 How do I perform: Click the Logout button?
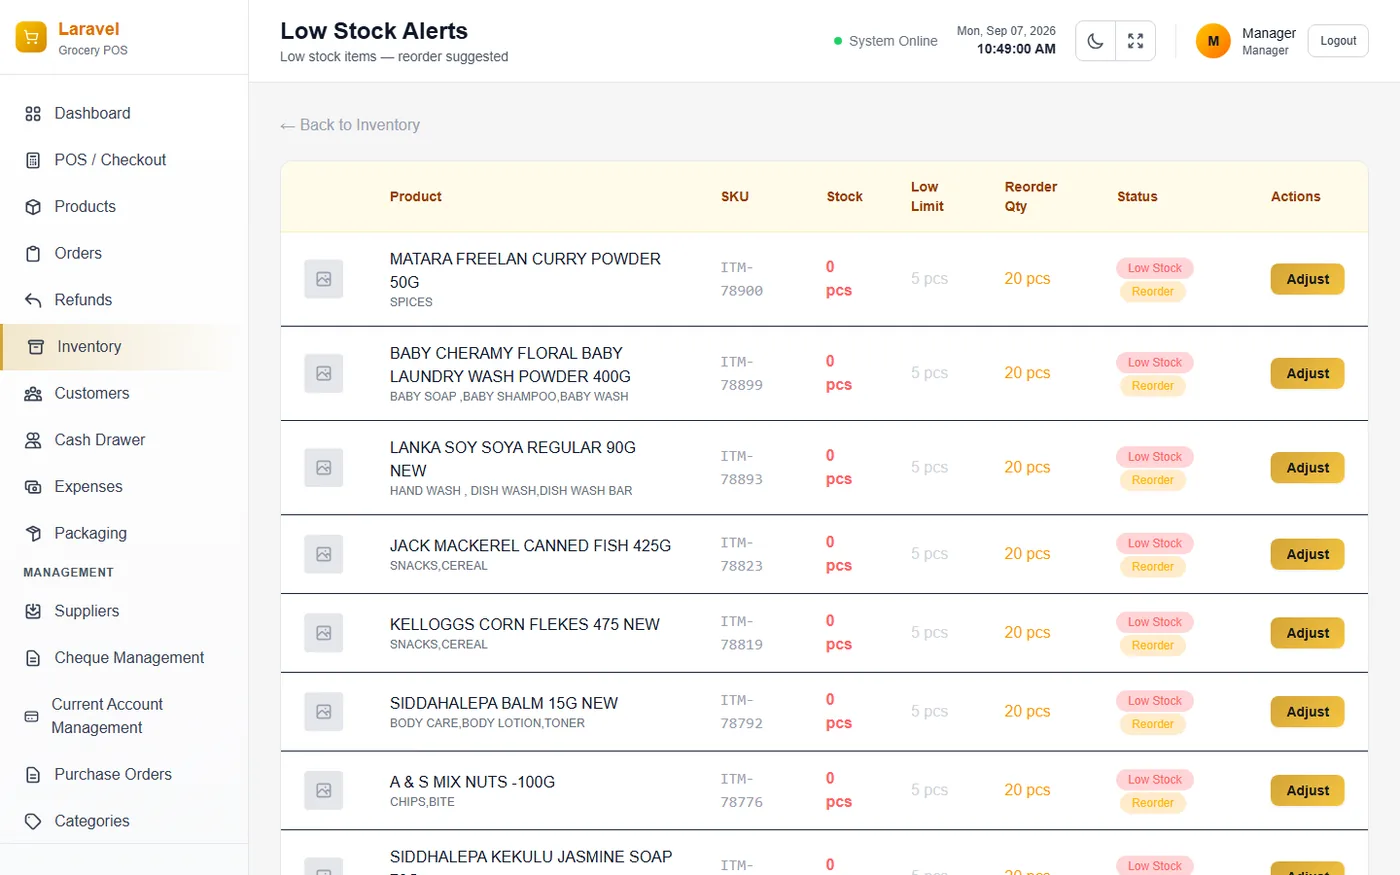(1338, 41)
